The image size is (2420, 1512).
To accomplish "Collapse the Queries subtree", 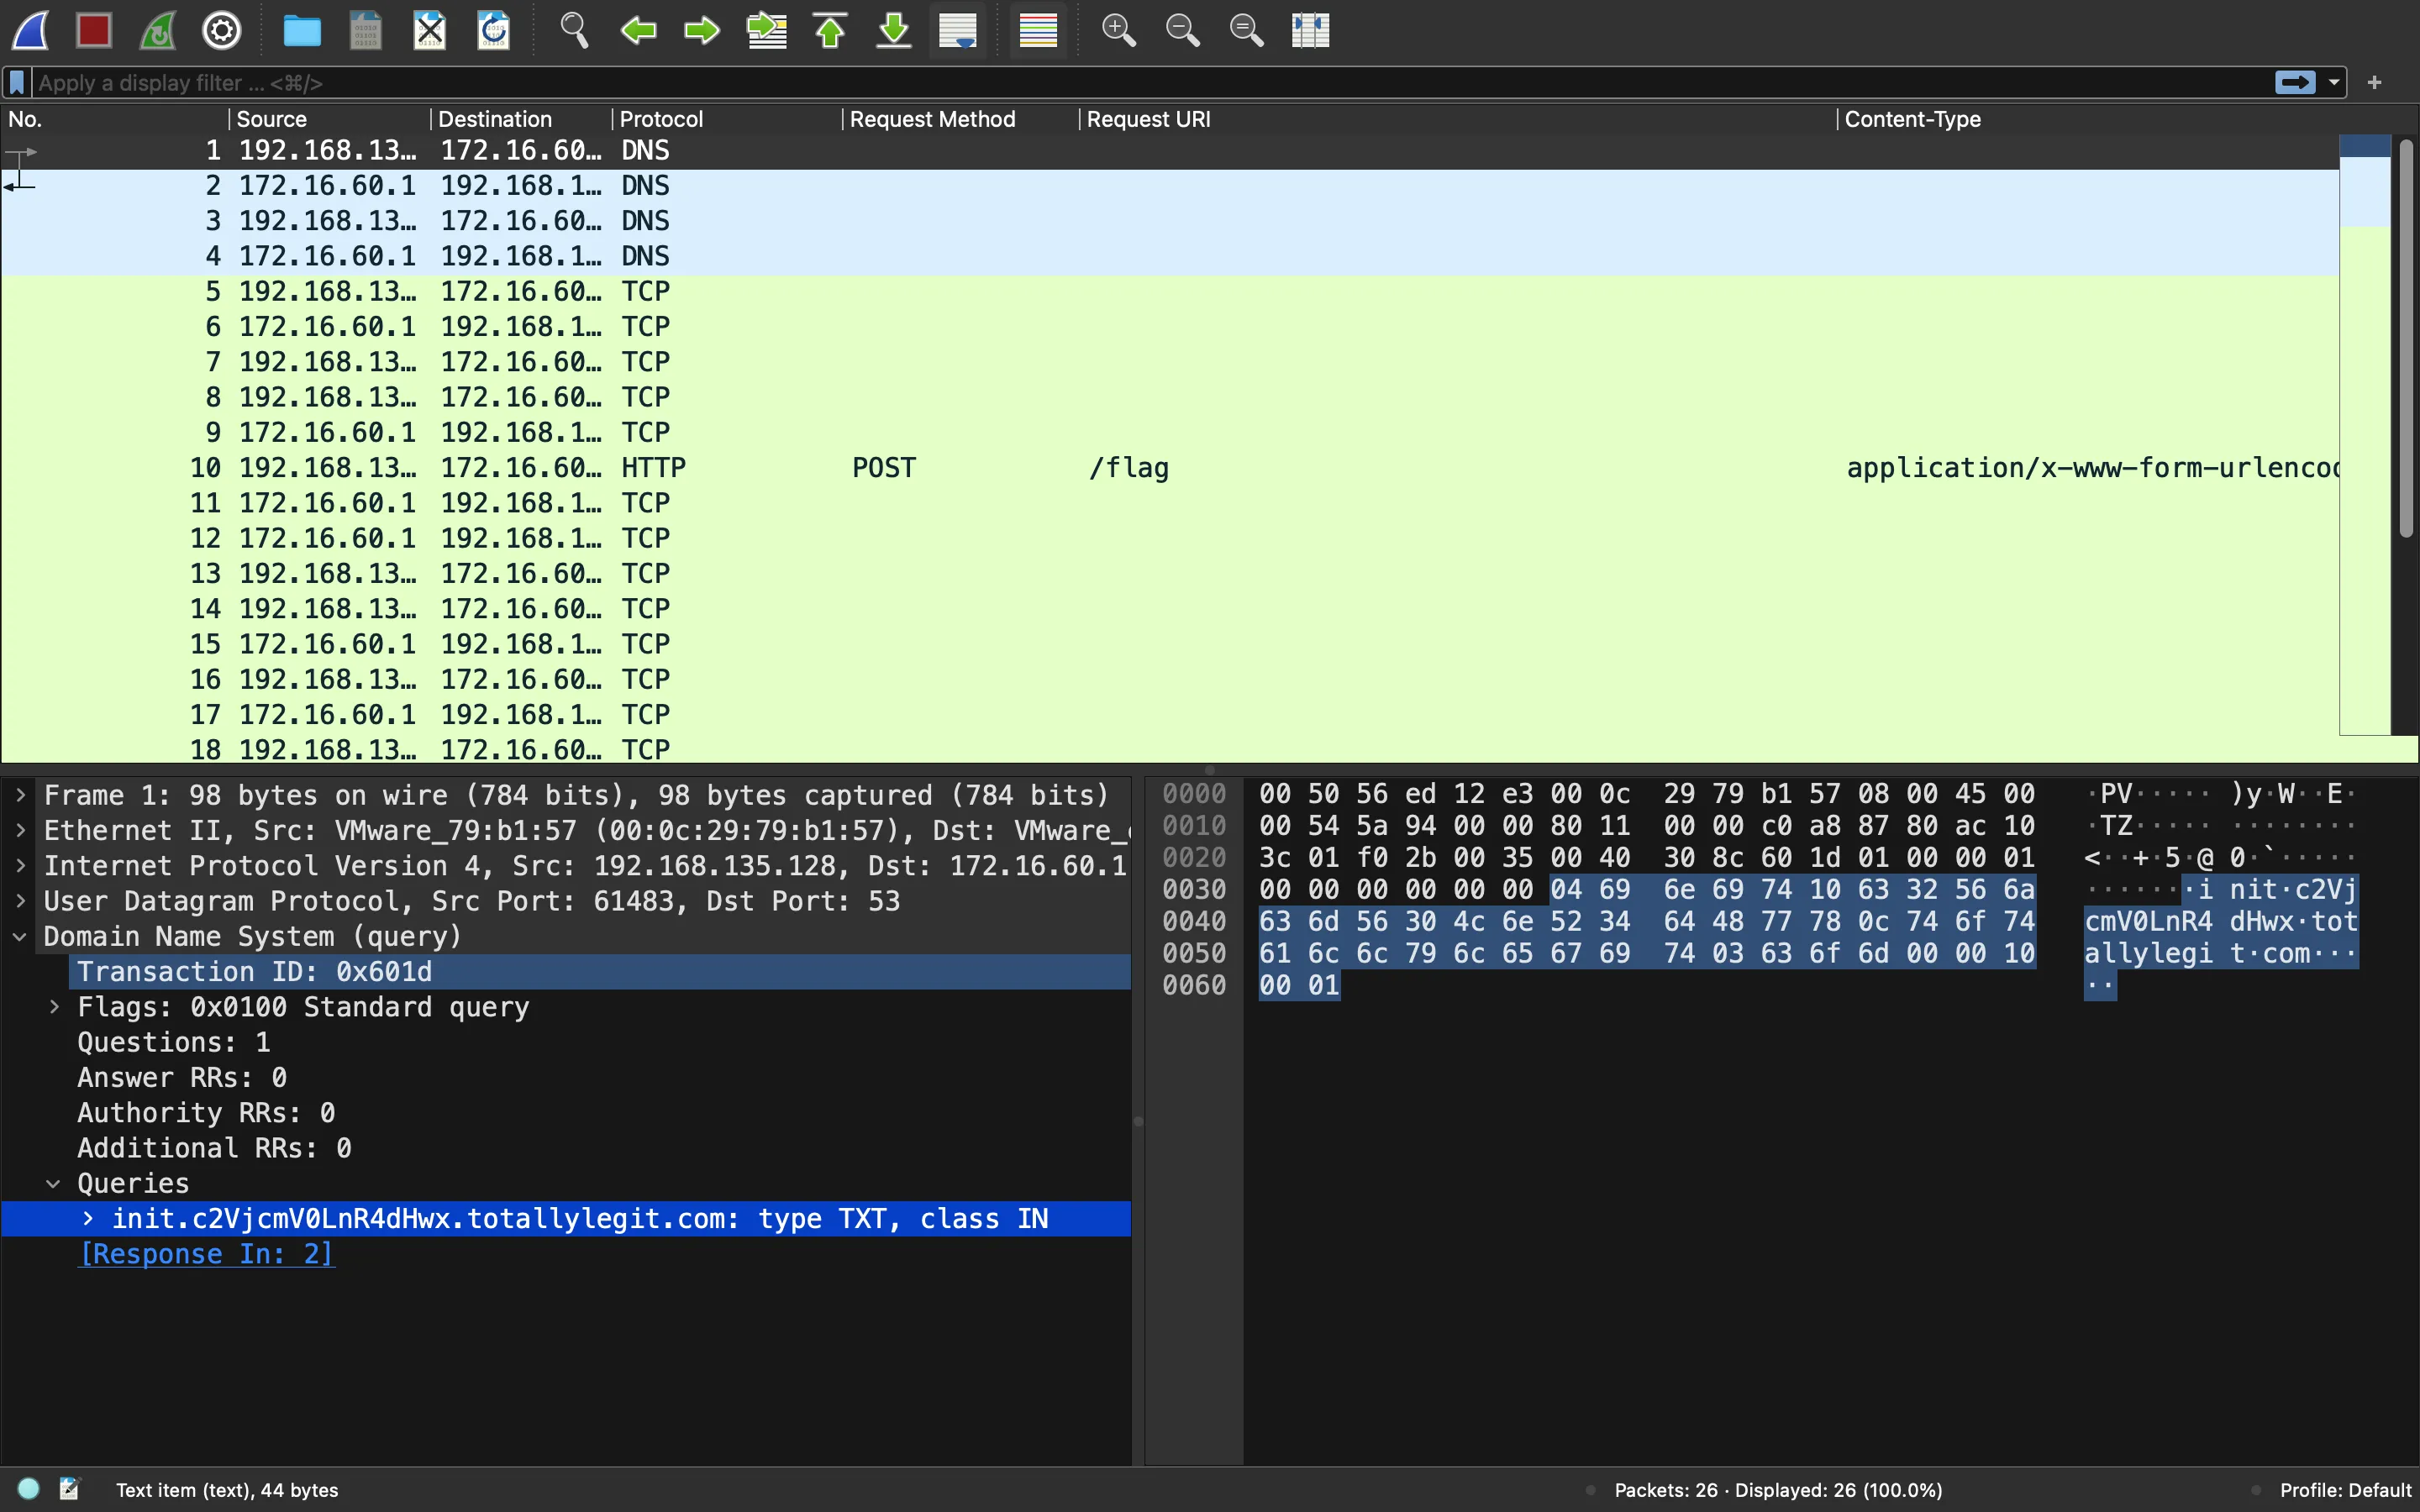I will pyautogui.click(x=54, y=1184).
